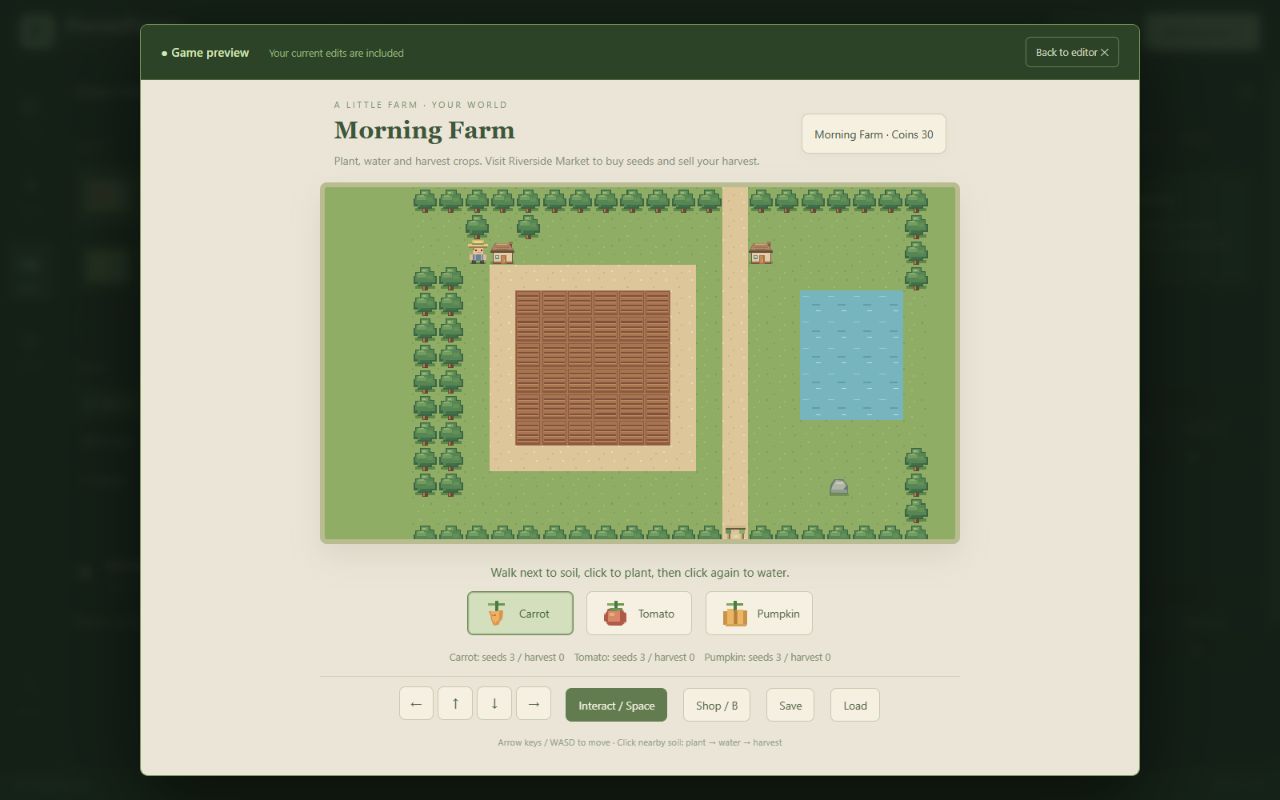1280x800 pixels.
Task: Click the Morning Farm · Coins 30 badge
Action: point(874,134)
